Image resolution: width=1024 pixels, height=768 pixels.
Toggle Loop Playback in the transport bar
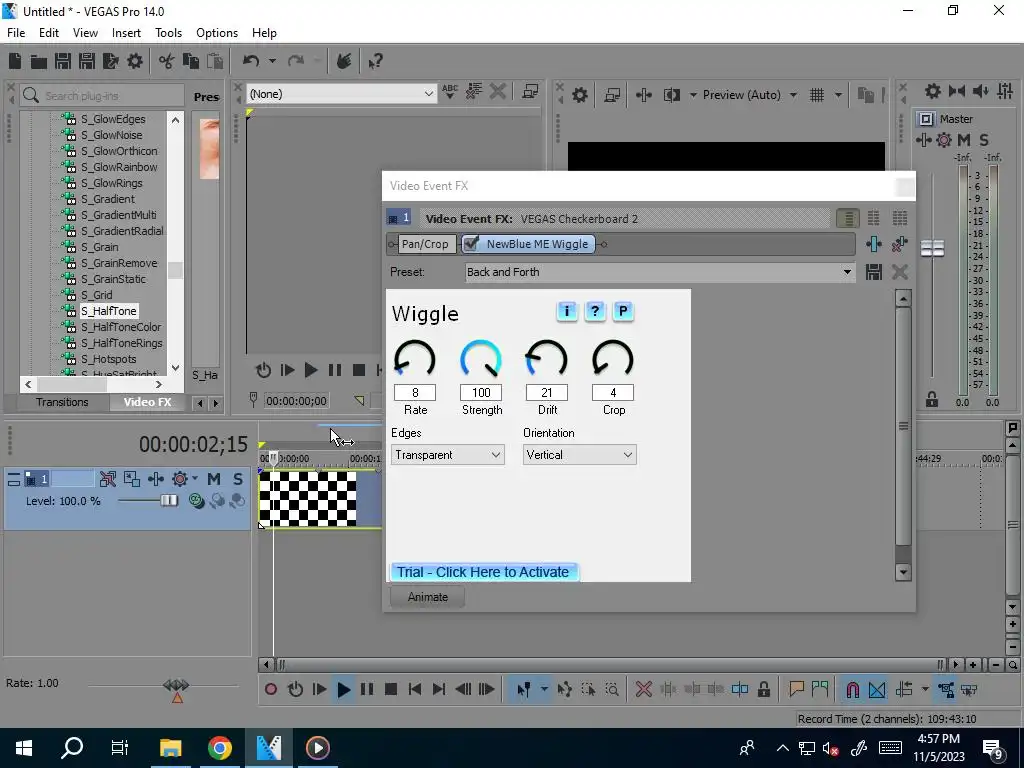(x=295, y=689)
